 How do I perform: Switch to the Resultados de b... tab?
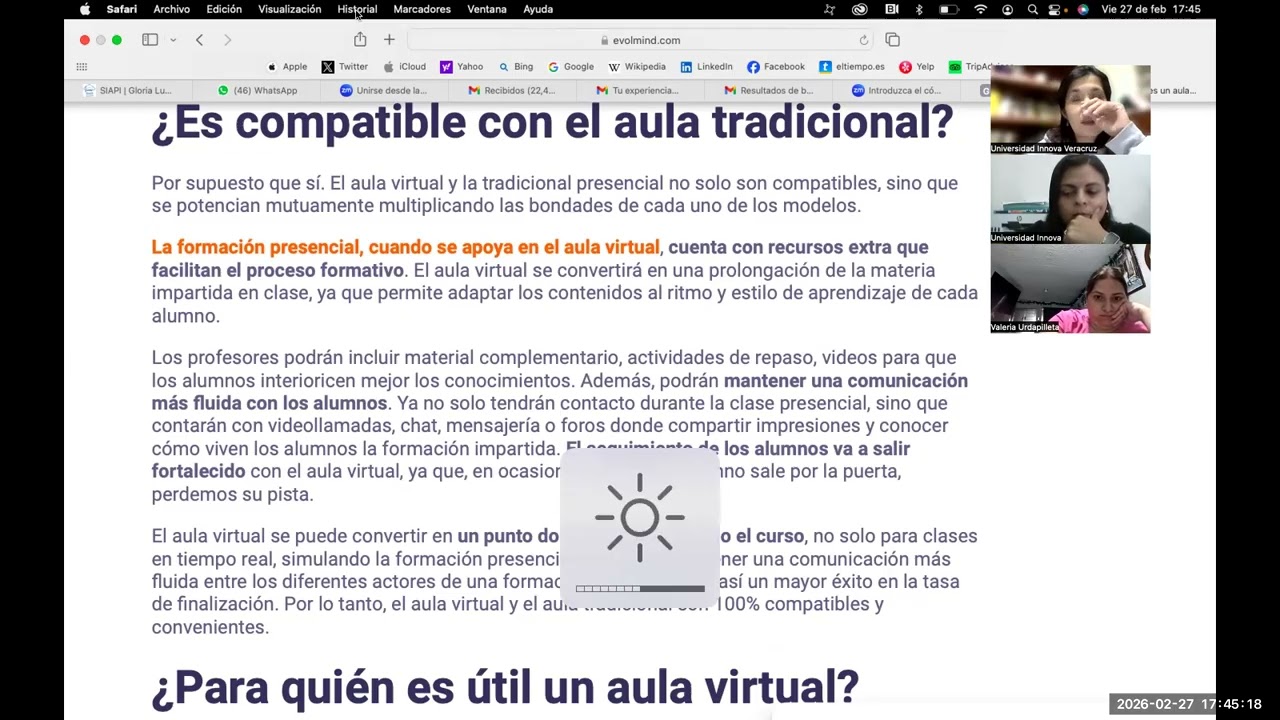pyautogui.click(x=768, y=90)
